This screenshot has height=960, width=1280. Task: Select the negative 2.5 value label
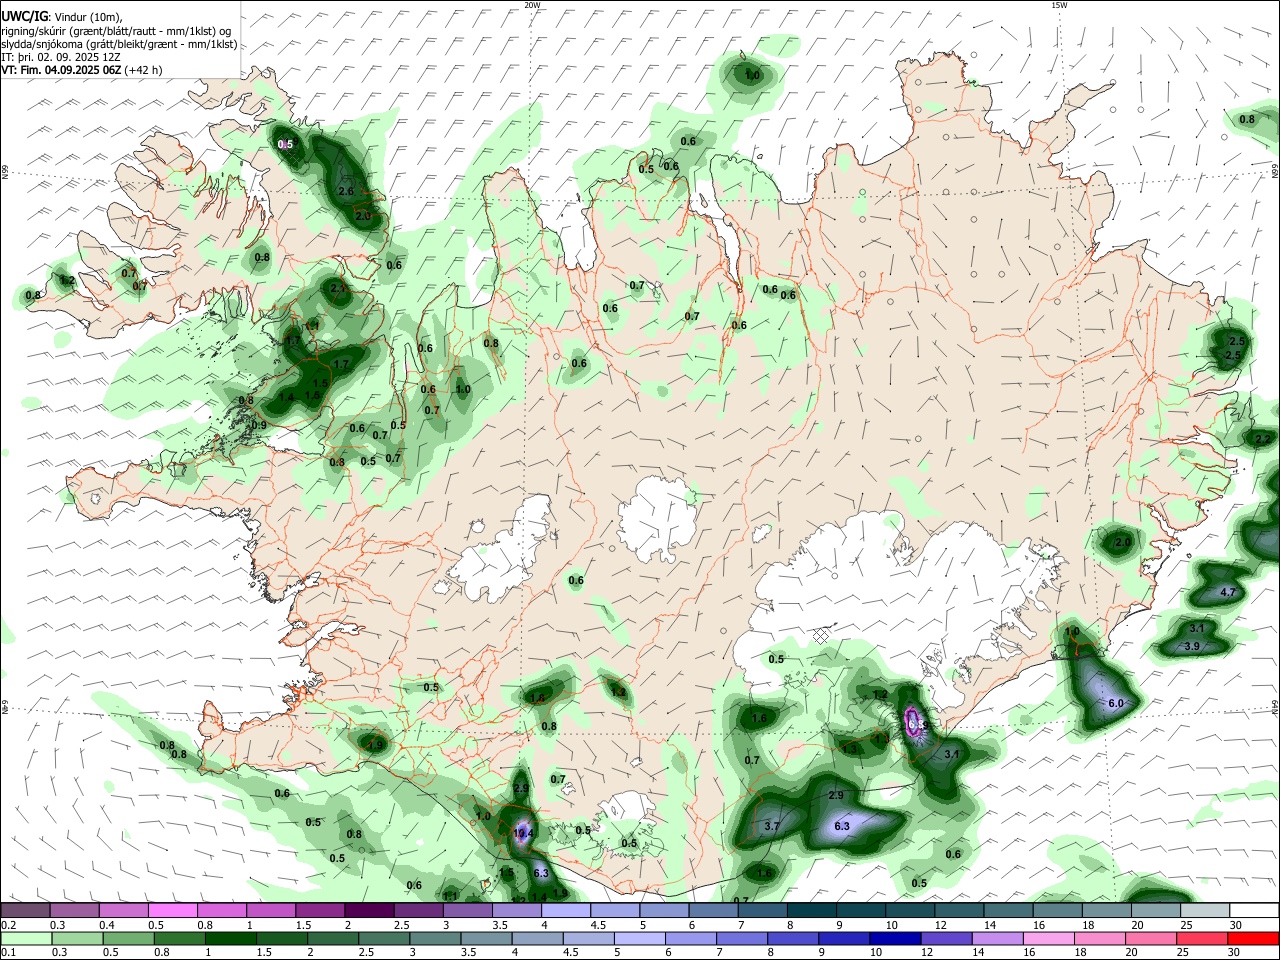(x=1232, y=355)
